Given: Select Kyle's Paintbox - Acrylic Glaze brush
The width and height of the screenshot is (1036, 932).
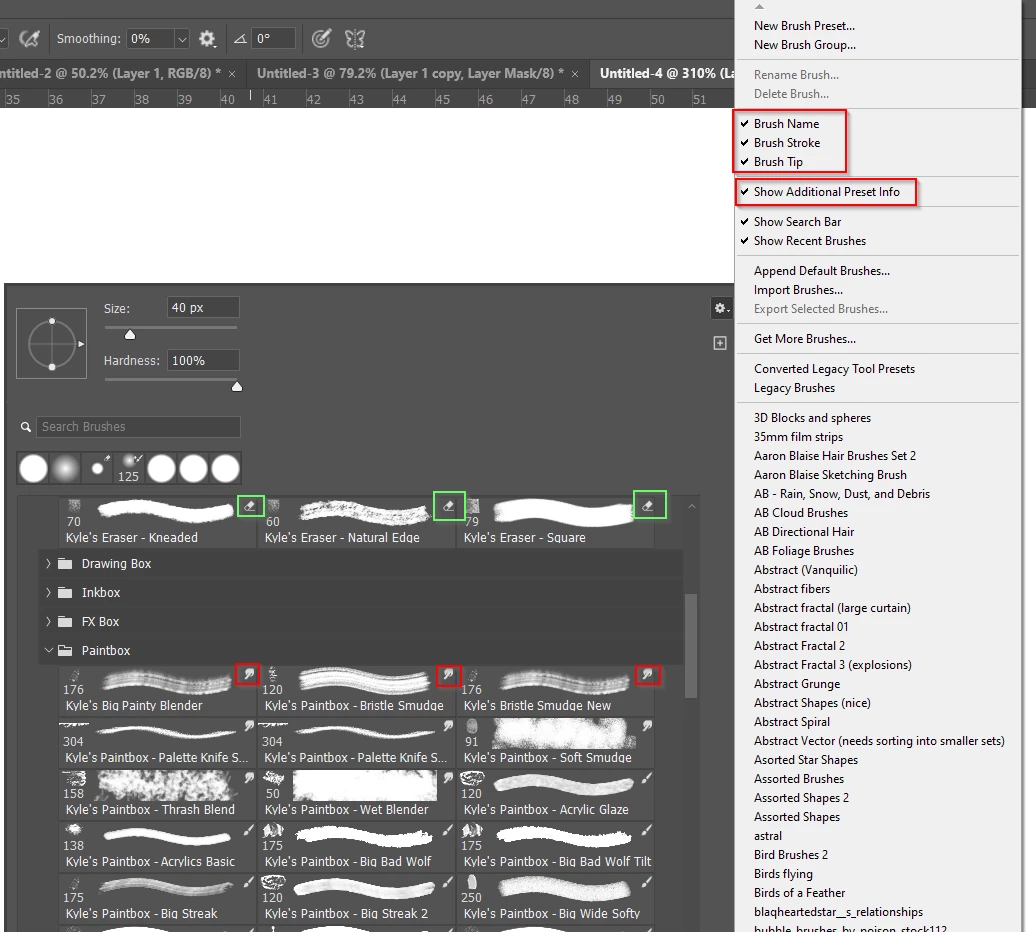Looking at the screenshot, I should (x=555, y=795).
